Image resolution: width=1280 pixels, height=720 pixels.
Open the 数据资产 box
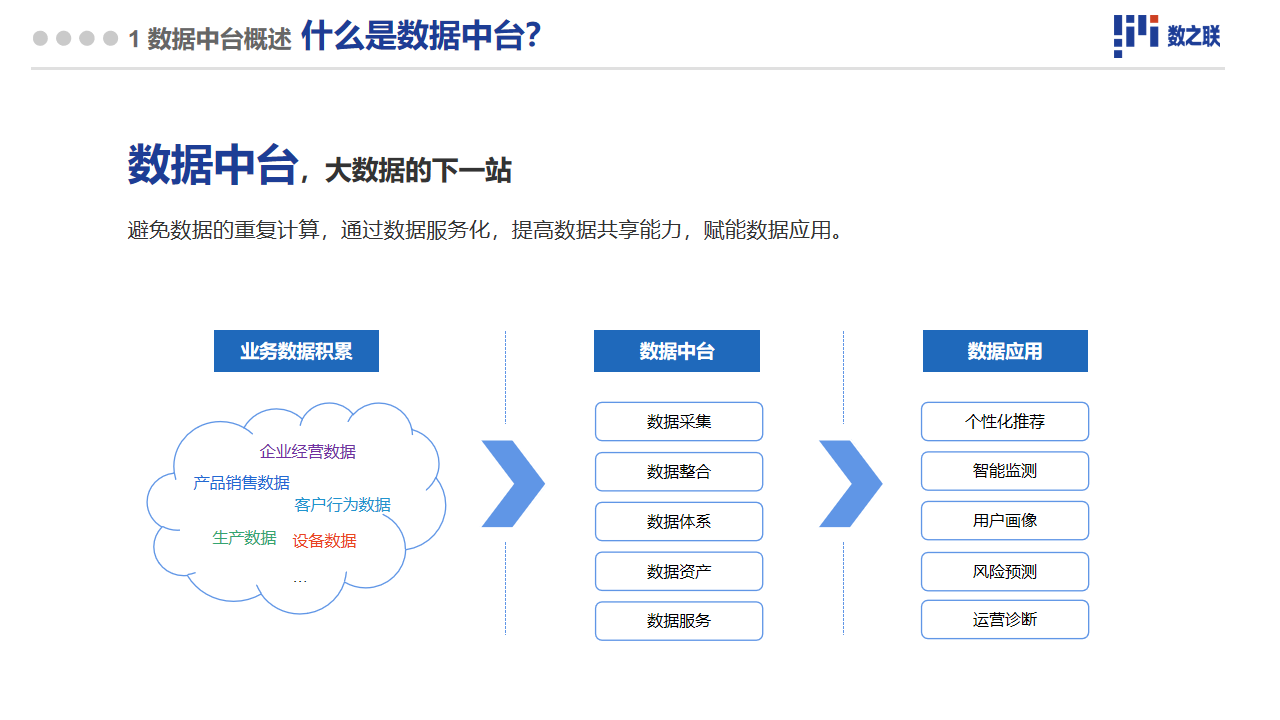[679, 571]
